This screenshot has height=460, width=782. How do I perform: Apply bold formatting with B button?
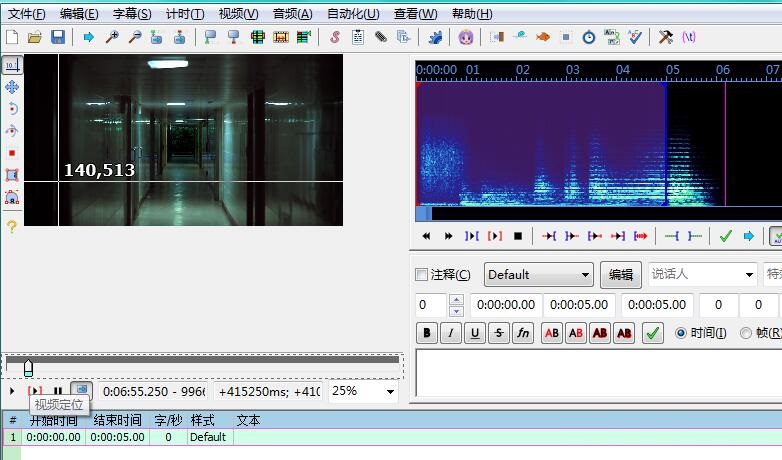[427, 334]
